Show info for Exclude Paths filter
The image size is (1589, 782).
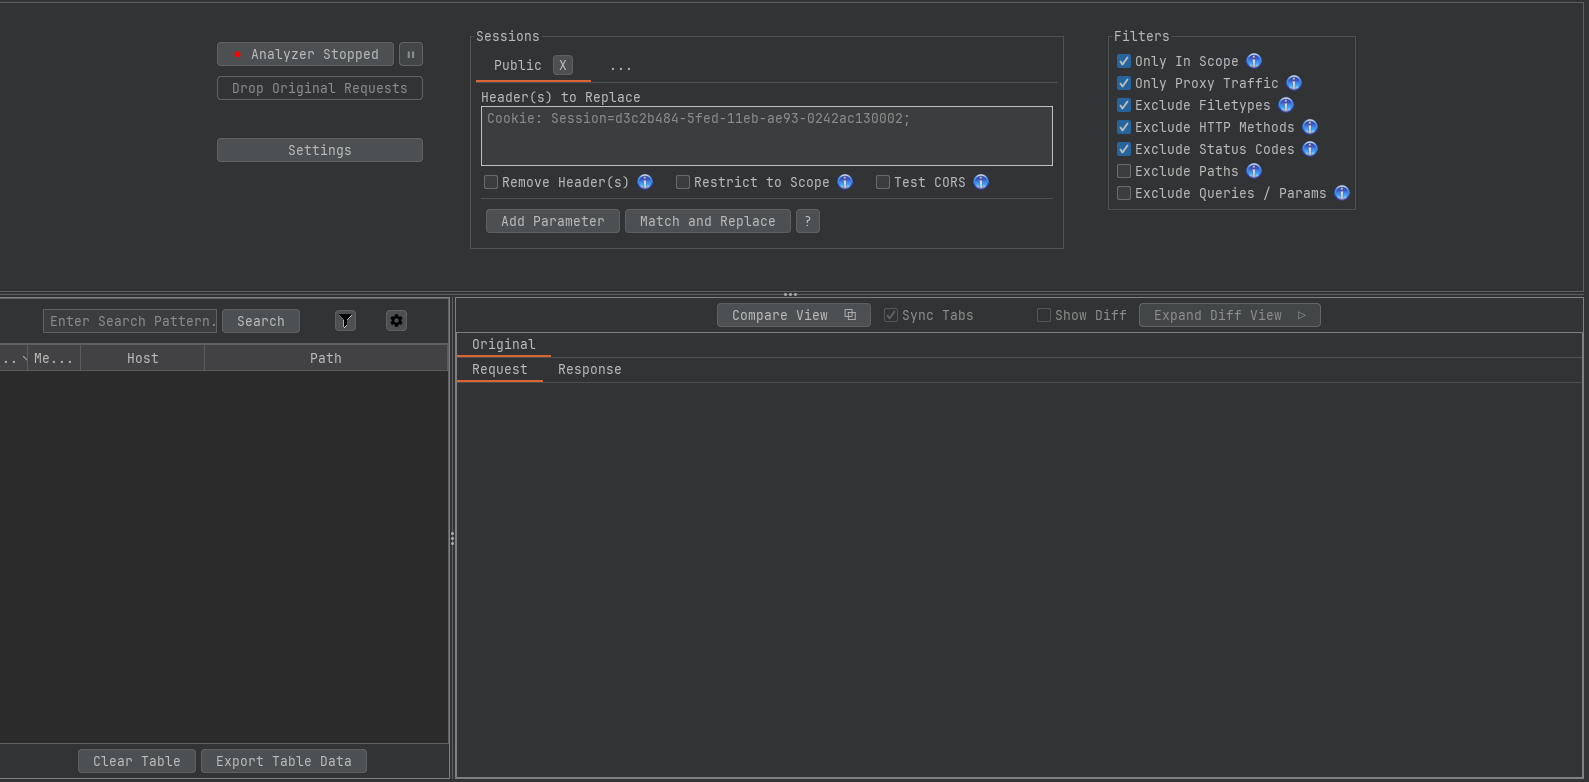click(x=1254, y=171)
